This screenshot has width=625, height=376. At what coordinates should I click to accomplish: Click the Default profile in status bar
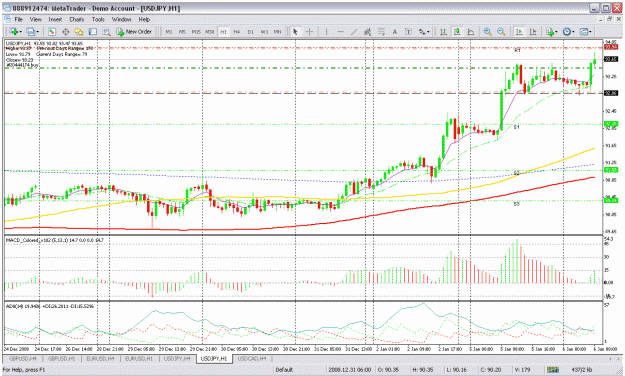(x=284, y=370)
